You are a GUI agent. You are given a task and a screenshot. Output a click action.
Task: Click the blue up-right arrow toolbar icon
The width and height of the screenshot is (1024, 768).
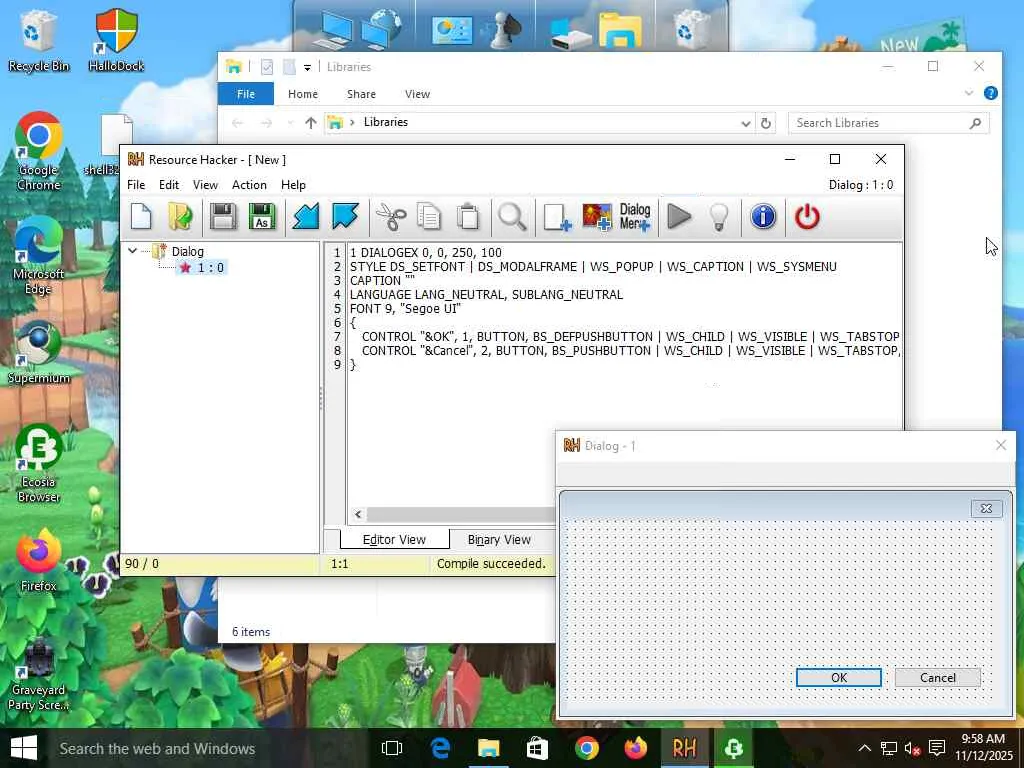point(345,217)
